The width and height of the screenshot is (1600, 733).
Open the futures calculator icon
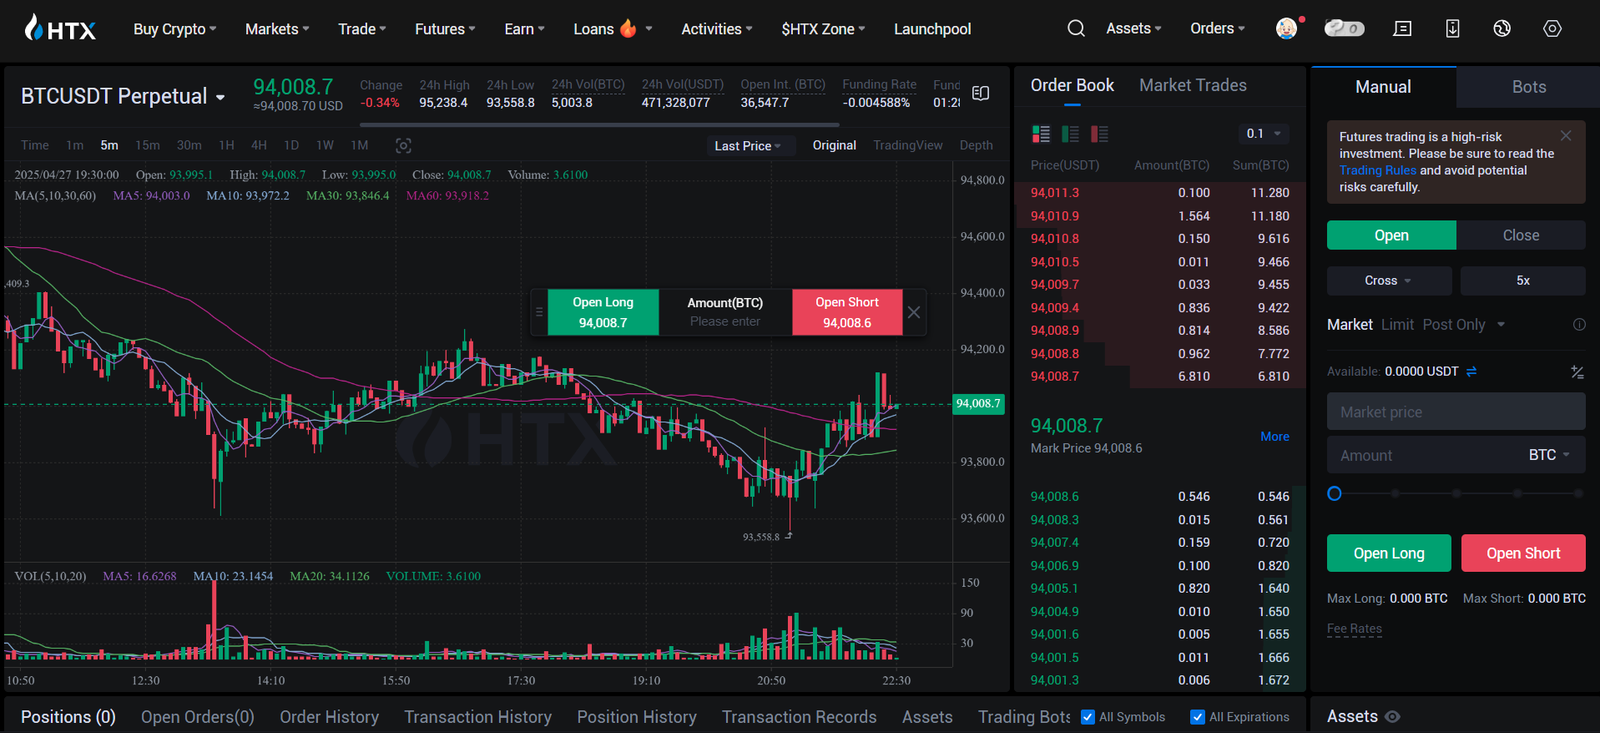(x=1577, y=372)
